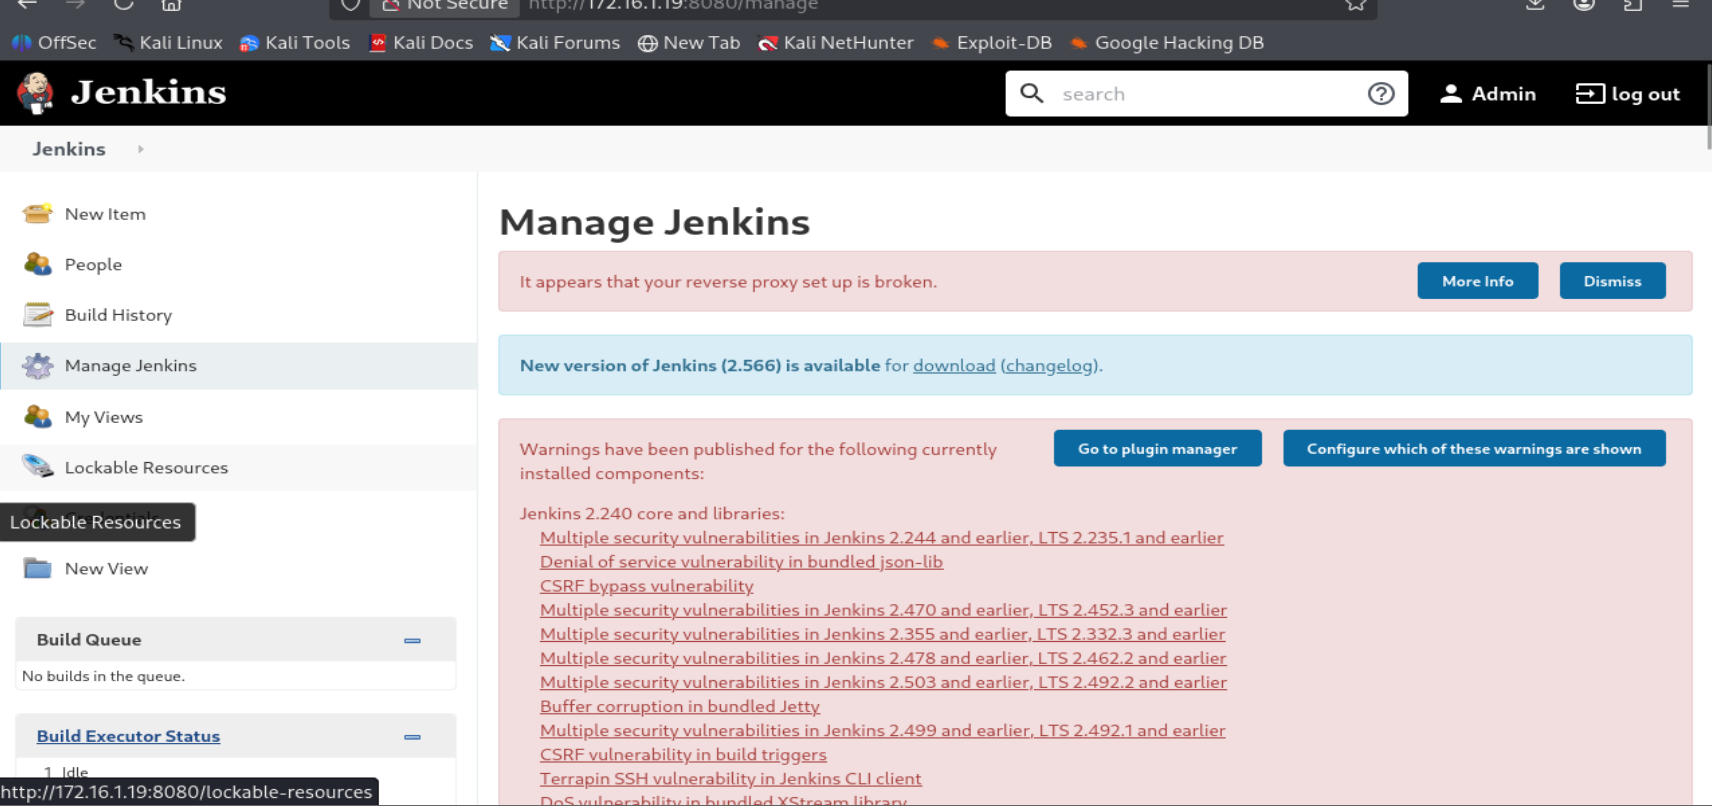The height and width of the screenshot is (806, 1712).
Task: Open the Kali Linux bookmark
Action: [x=168, y=43]
